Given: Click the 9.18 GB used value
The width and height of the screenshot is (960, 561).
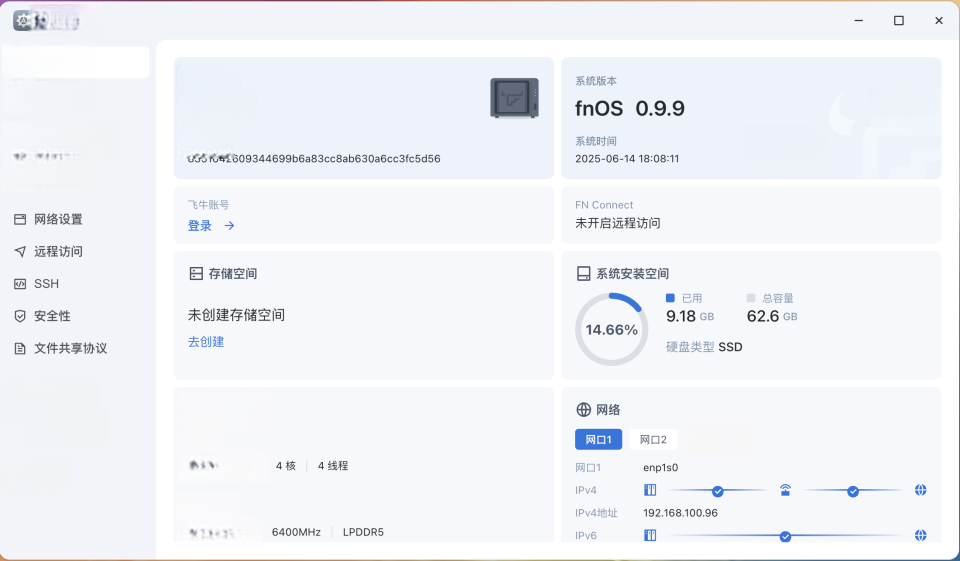Looking at the screenshot, I should pos(690,316).
